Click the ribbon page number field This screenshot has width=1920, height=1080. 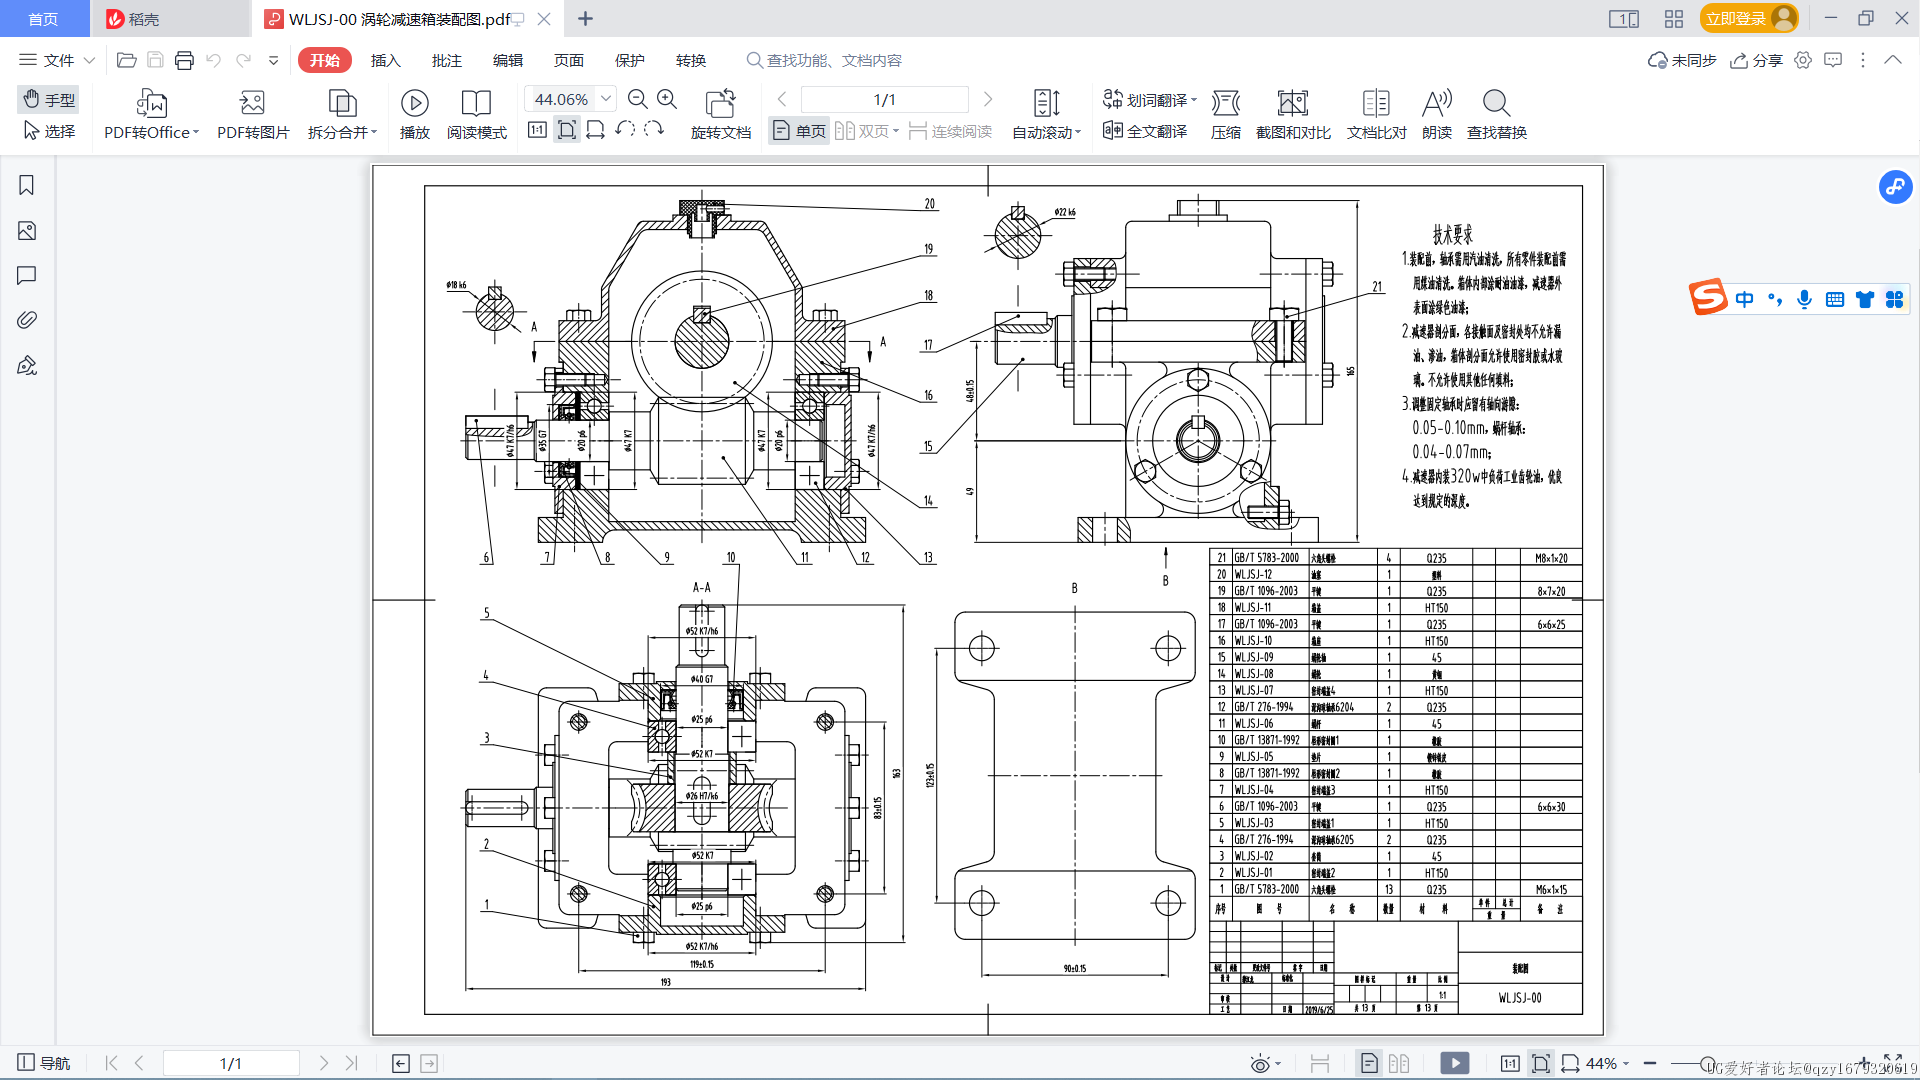[x=884, y=99]
